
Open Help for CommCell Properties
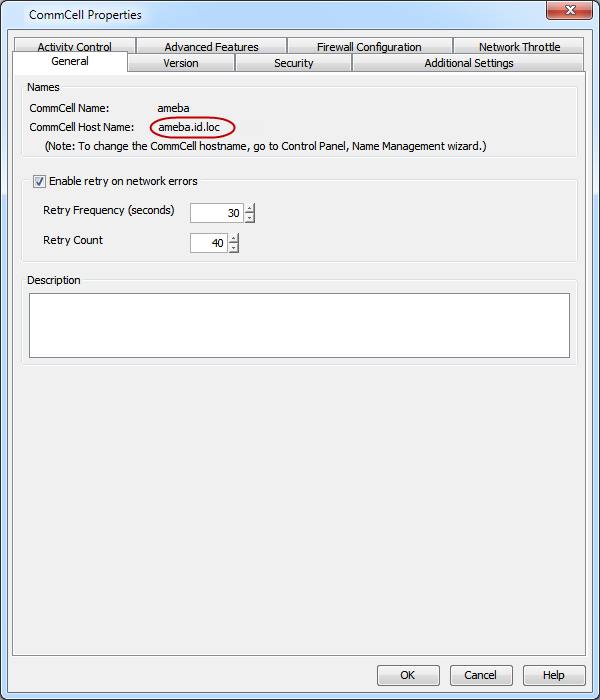click(554, 675)
